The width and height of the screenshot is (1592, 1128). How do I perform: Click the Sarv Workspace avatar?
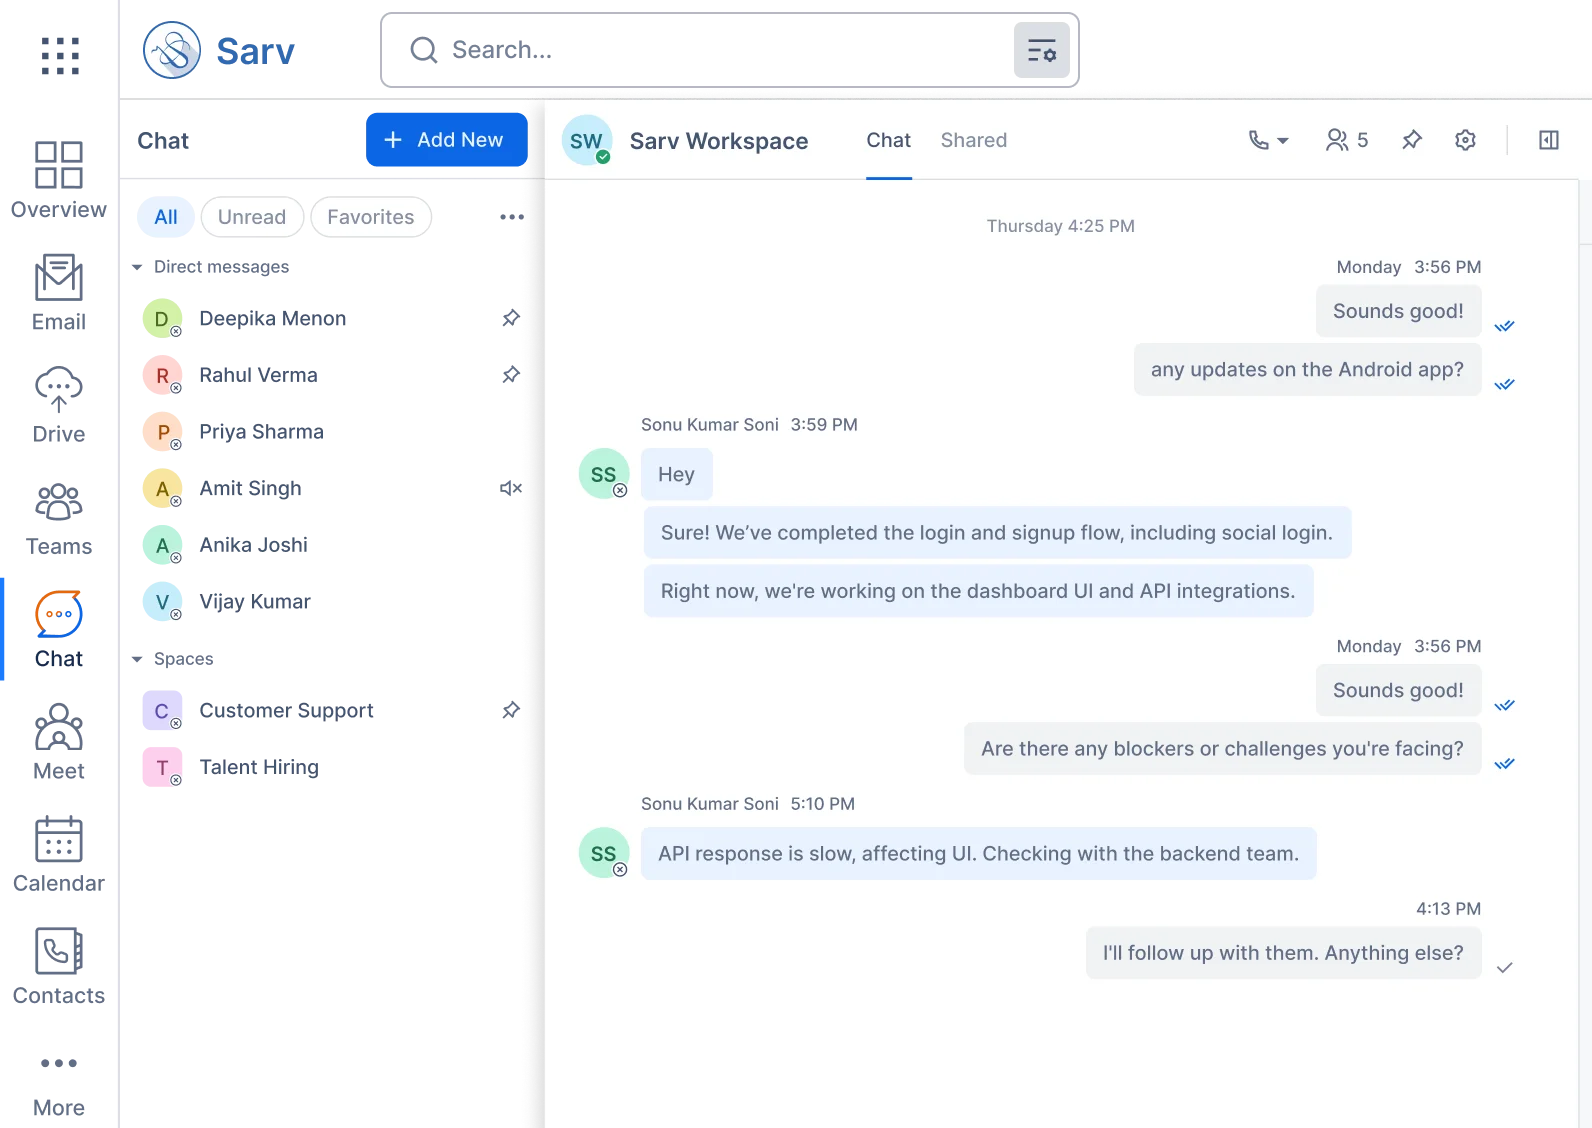click(x=587, y=141)
